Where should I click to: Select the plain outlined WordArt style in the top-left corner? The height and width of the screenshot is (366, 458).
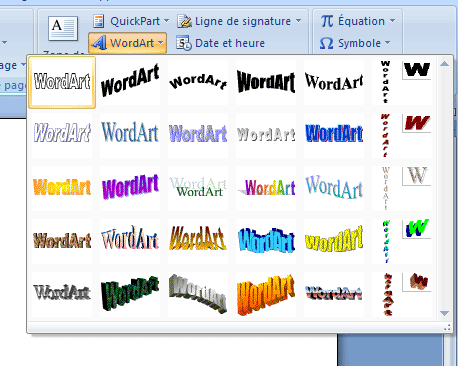click(x=62, y=82)
